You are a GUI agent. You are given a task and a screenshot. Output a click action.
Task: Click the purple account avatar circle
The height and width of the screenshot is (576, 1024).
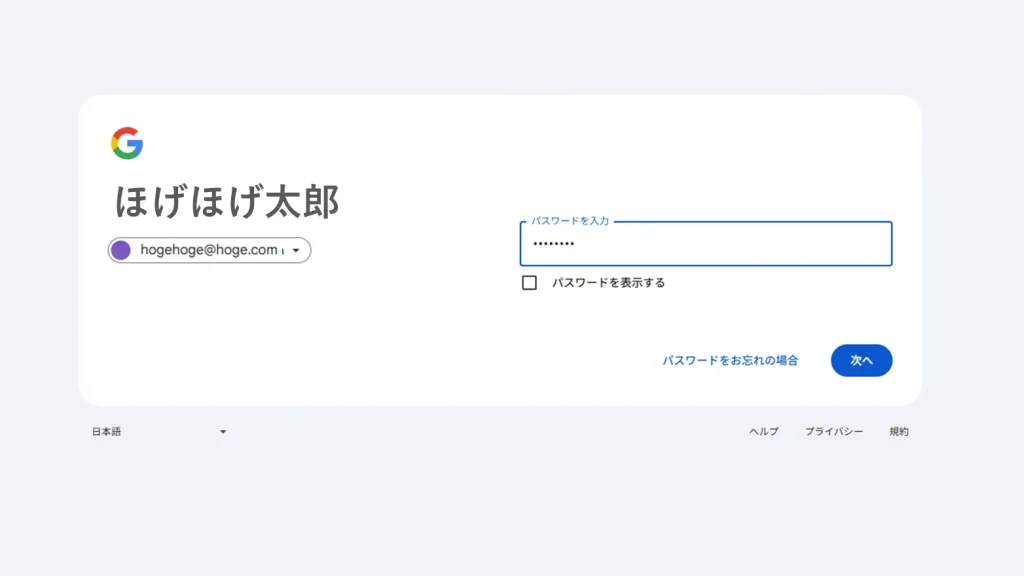tap(121, 250)
